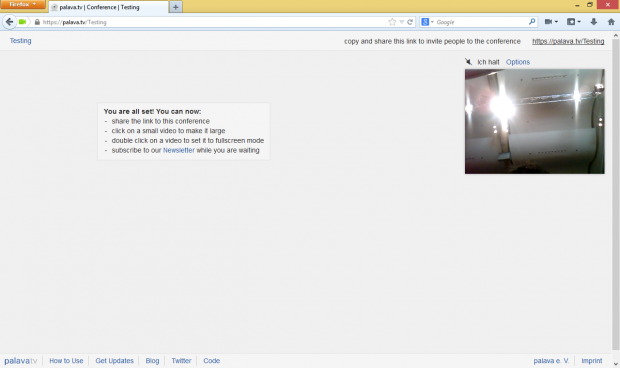
Task: Click the https://palava.tv/Testing invite link
Action: (x=568, y=41)
